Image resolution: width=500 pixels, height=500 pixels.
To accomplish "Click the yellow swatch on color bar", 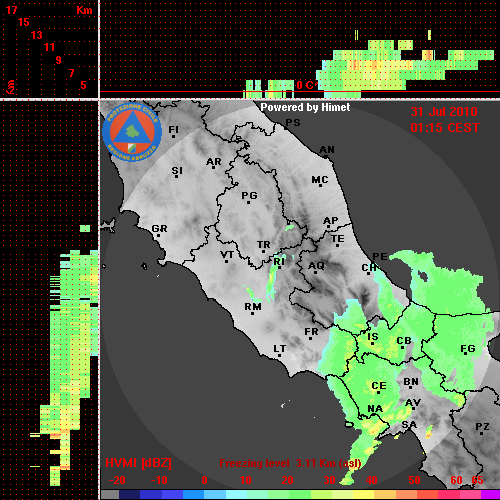I will click(364, 494).
